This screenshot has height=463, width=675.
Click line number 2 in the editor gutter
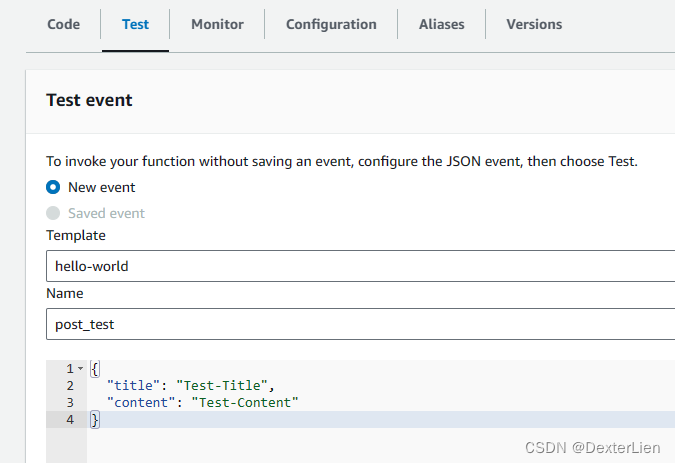[x=69, y=385]
